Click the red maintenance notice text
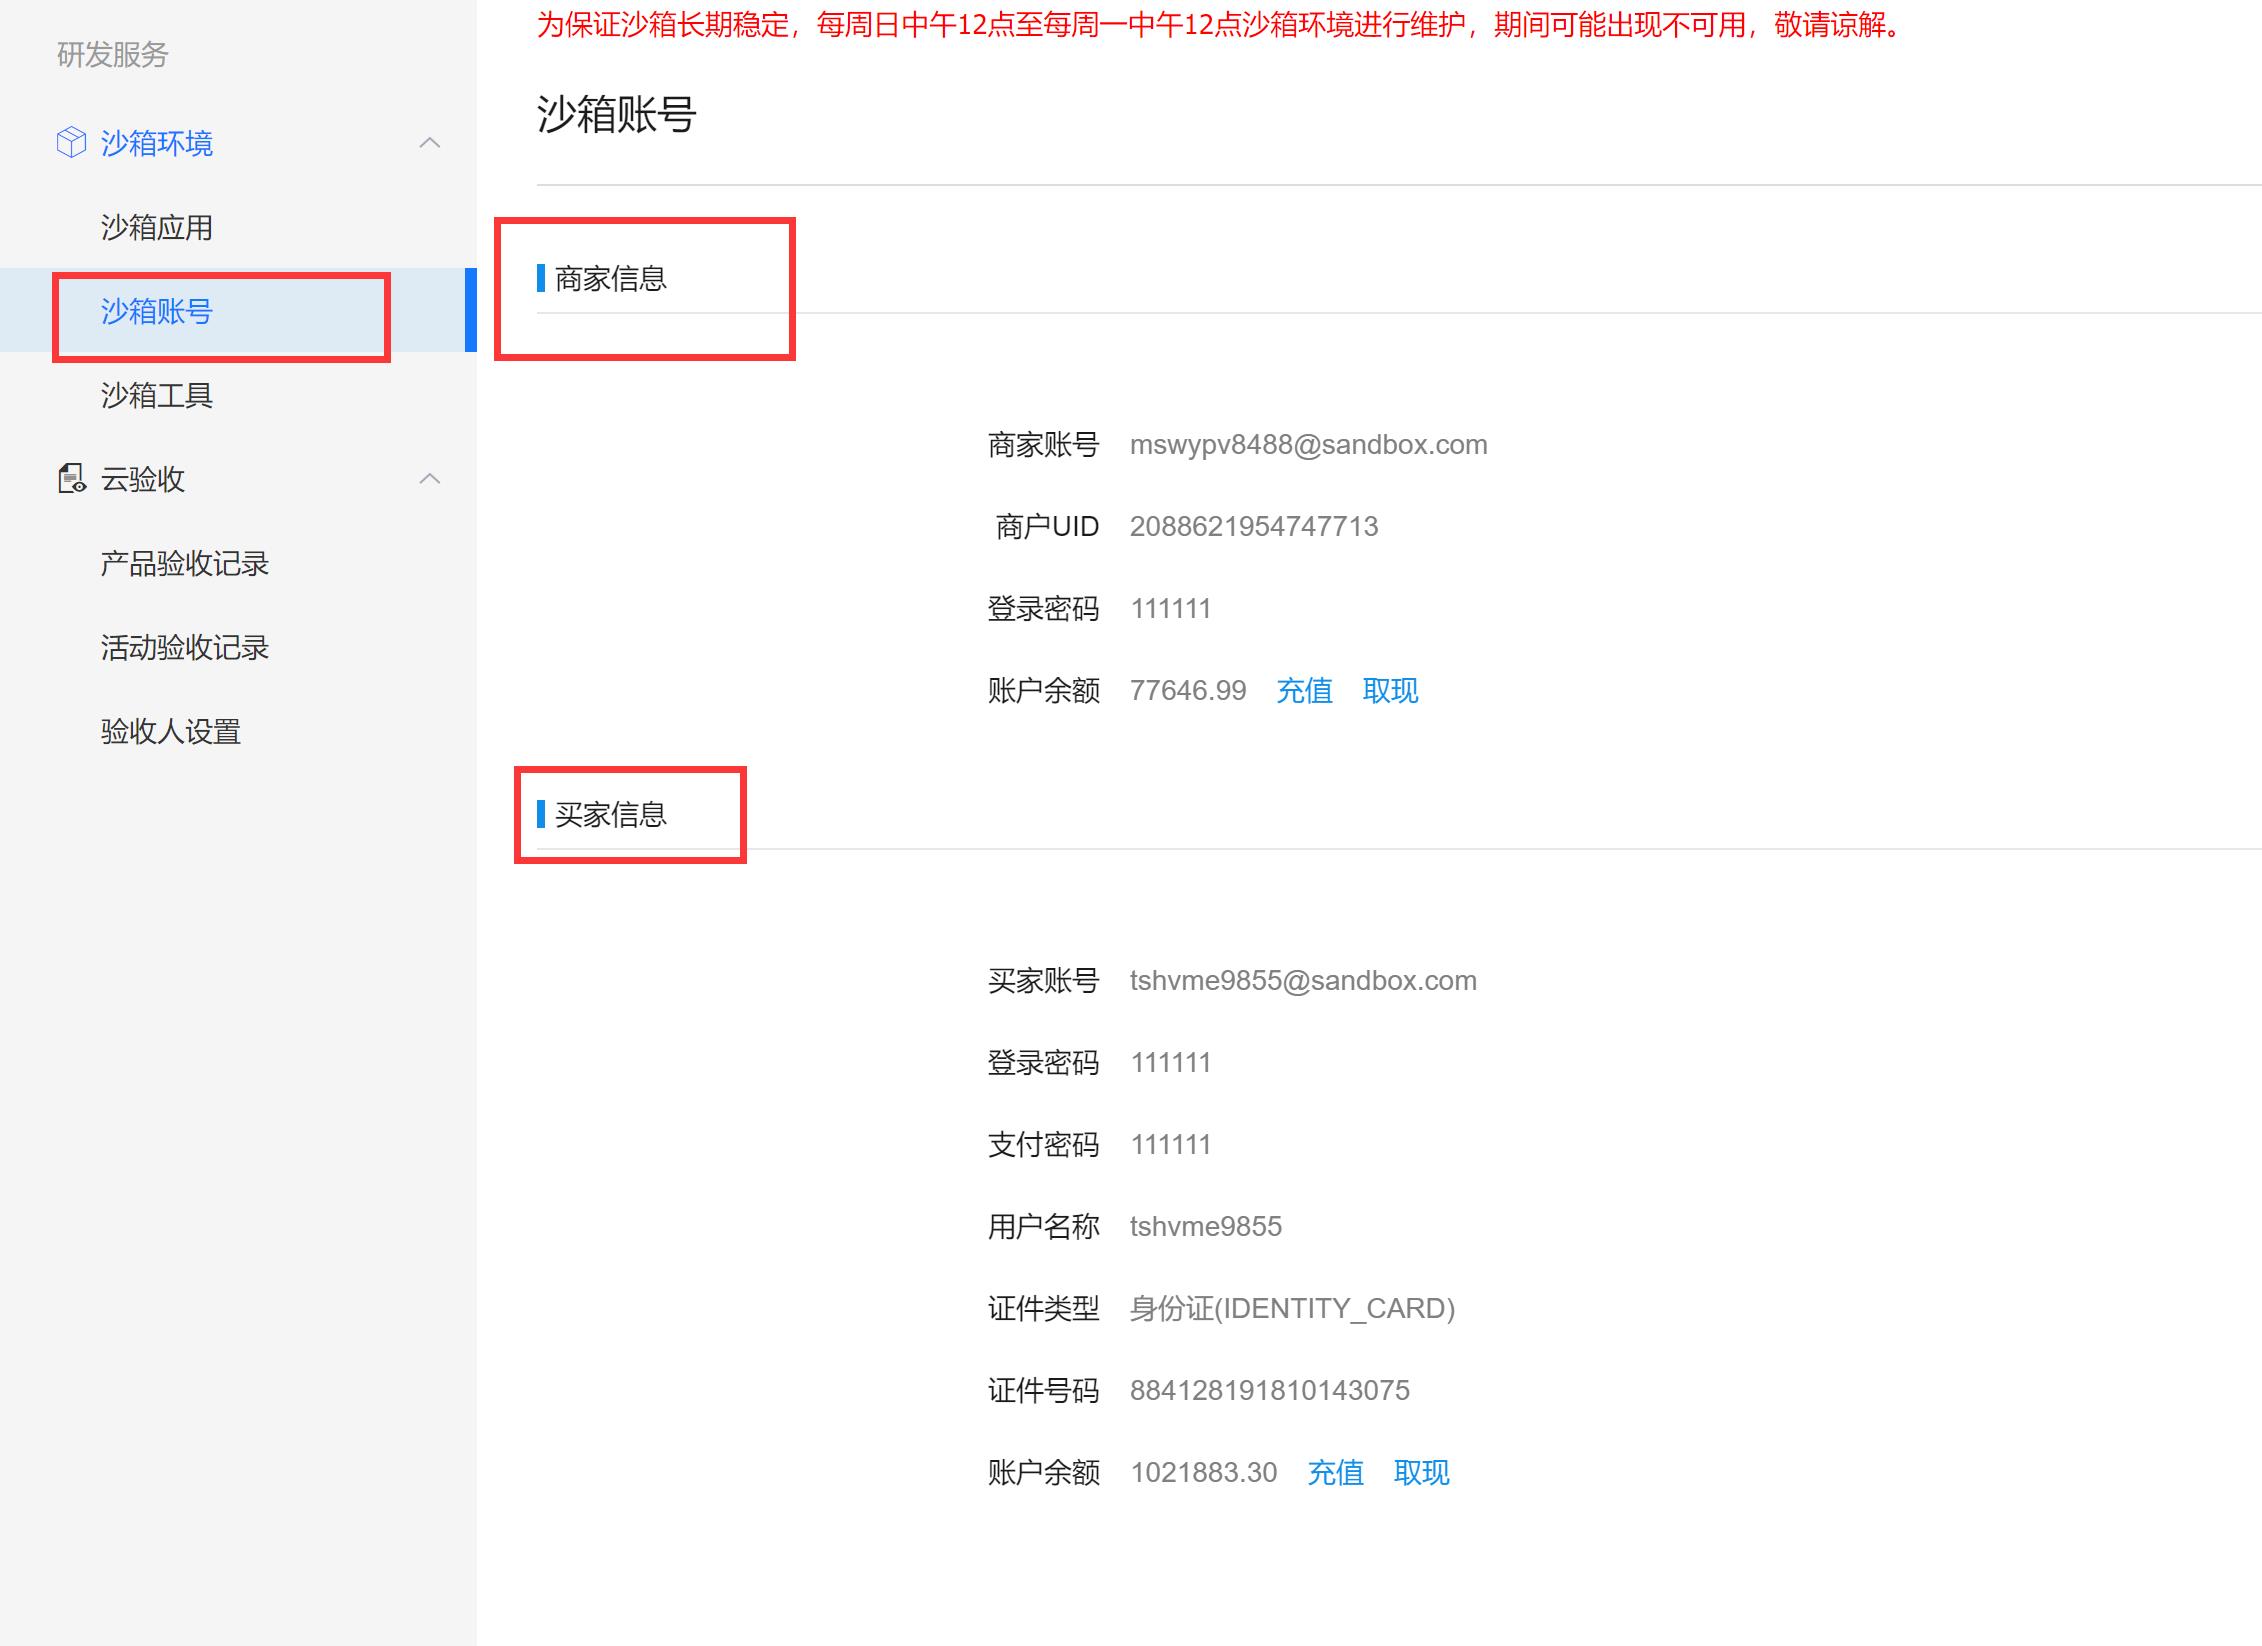Image resolution: width=2262 pixels, height=1646 pixels. [x=1219, y=25]
